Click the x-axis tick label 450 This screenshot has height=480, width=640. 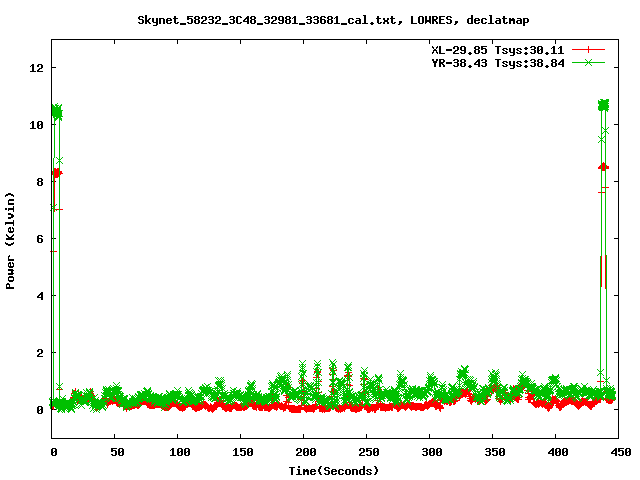[621, 452]
